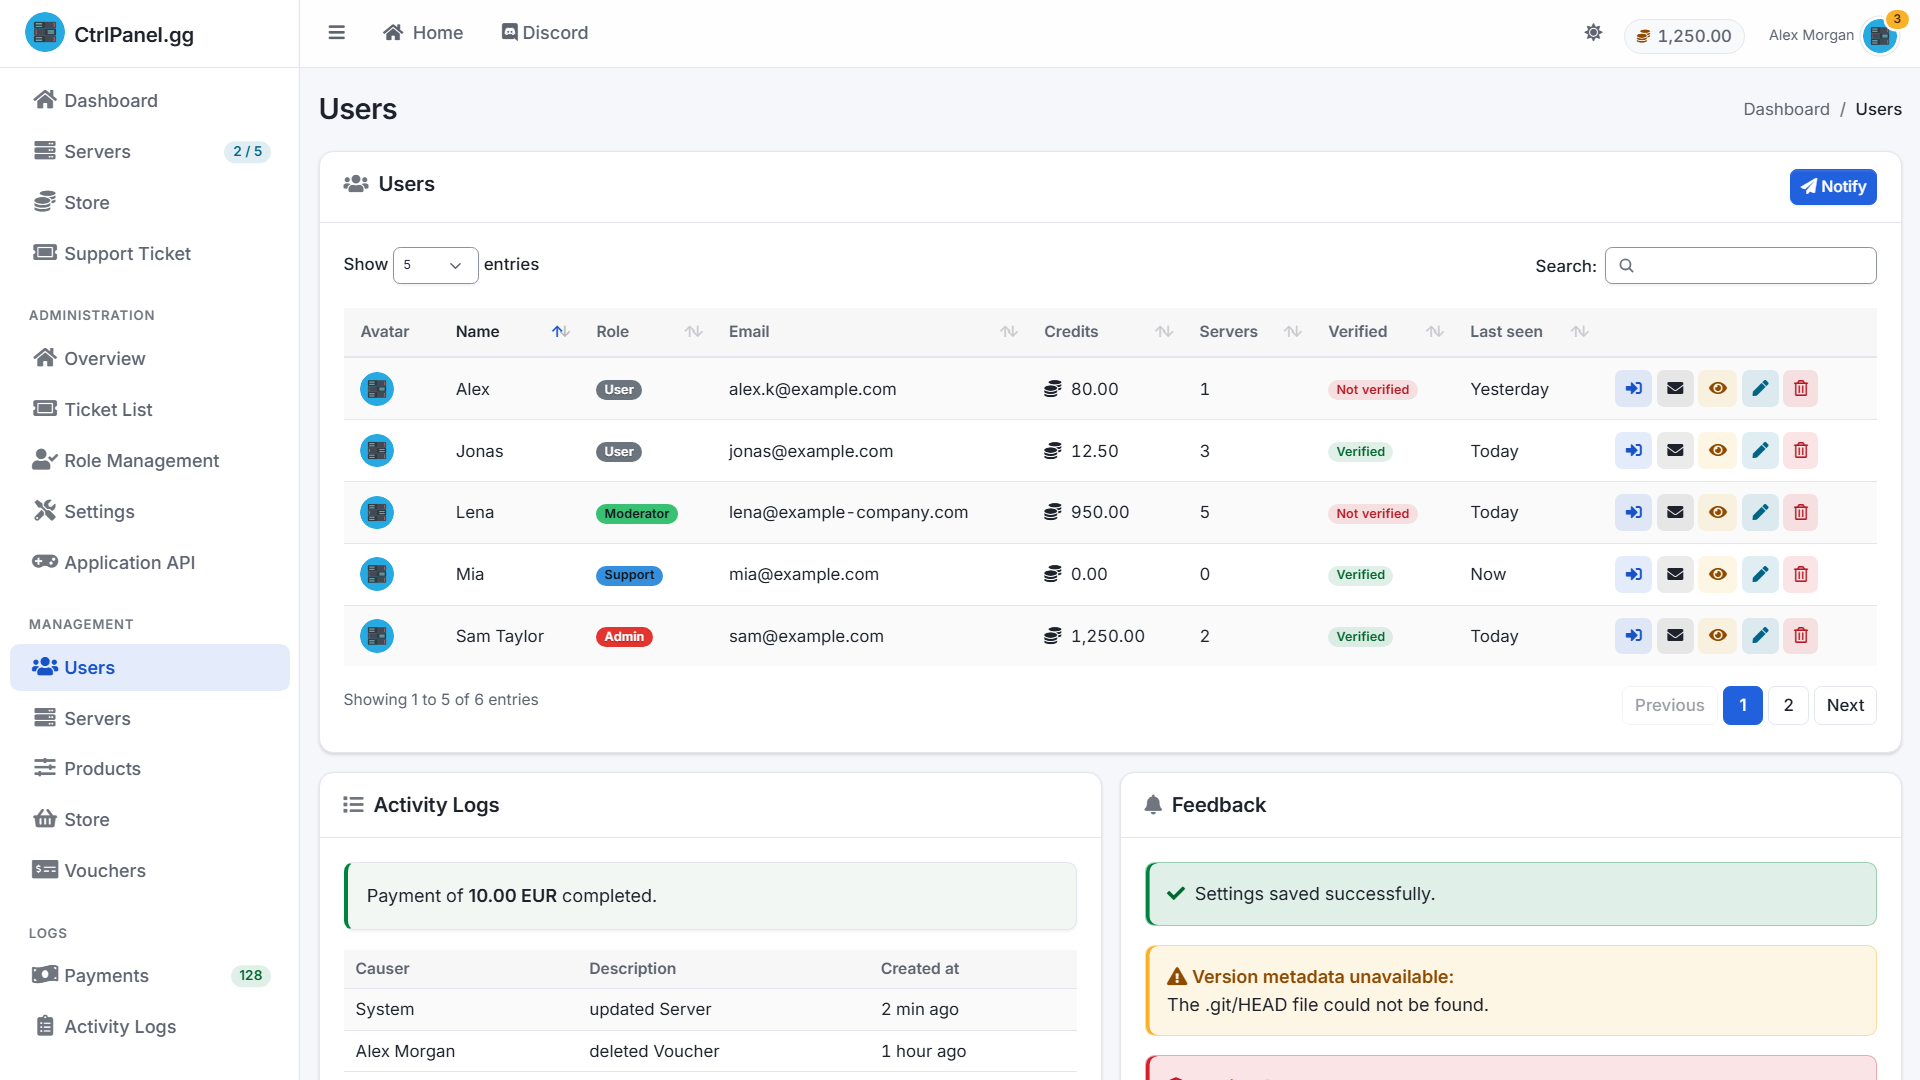Edit Lena with pencil icon
Screen dimensions: 1920x1080
(x=1760, y=512)
